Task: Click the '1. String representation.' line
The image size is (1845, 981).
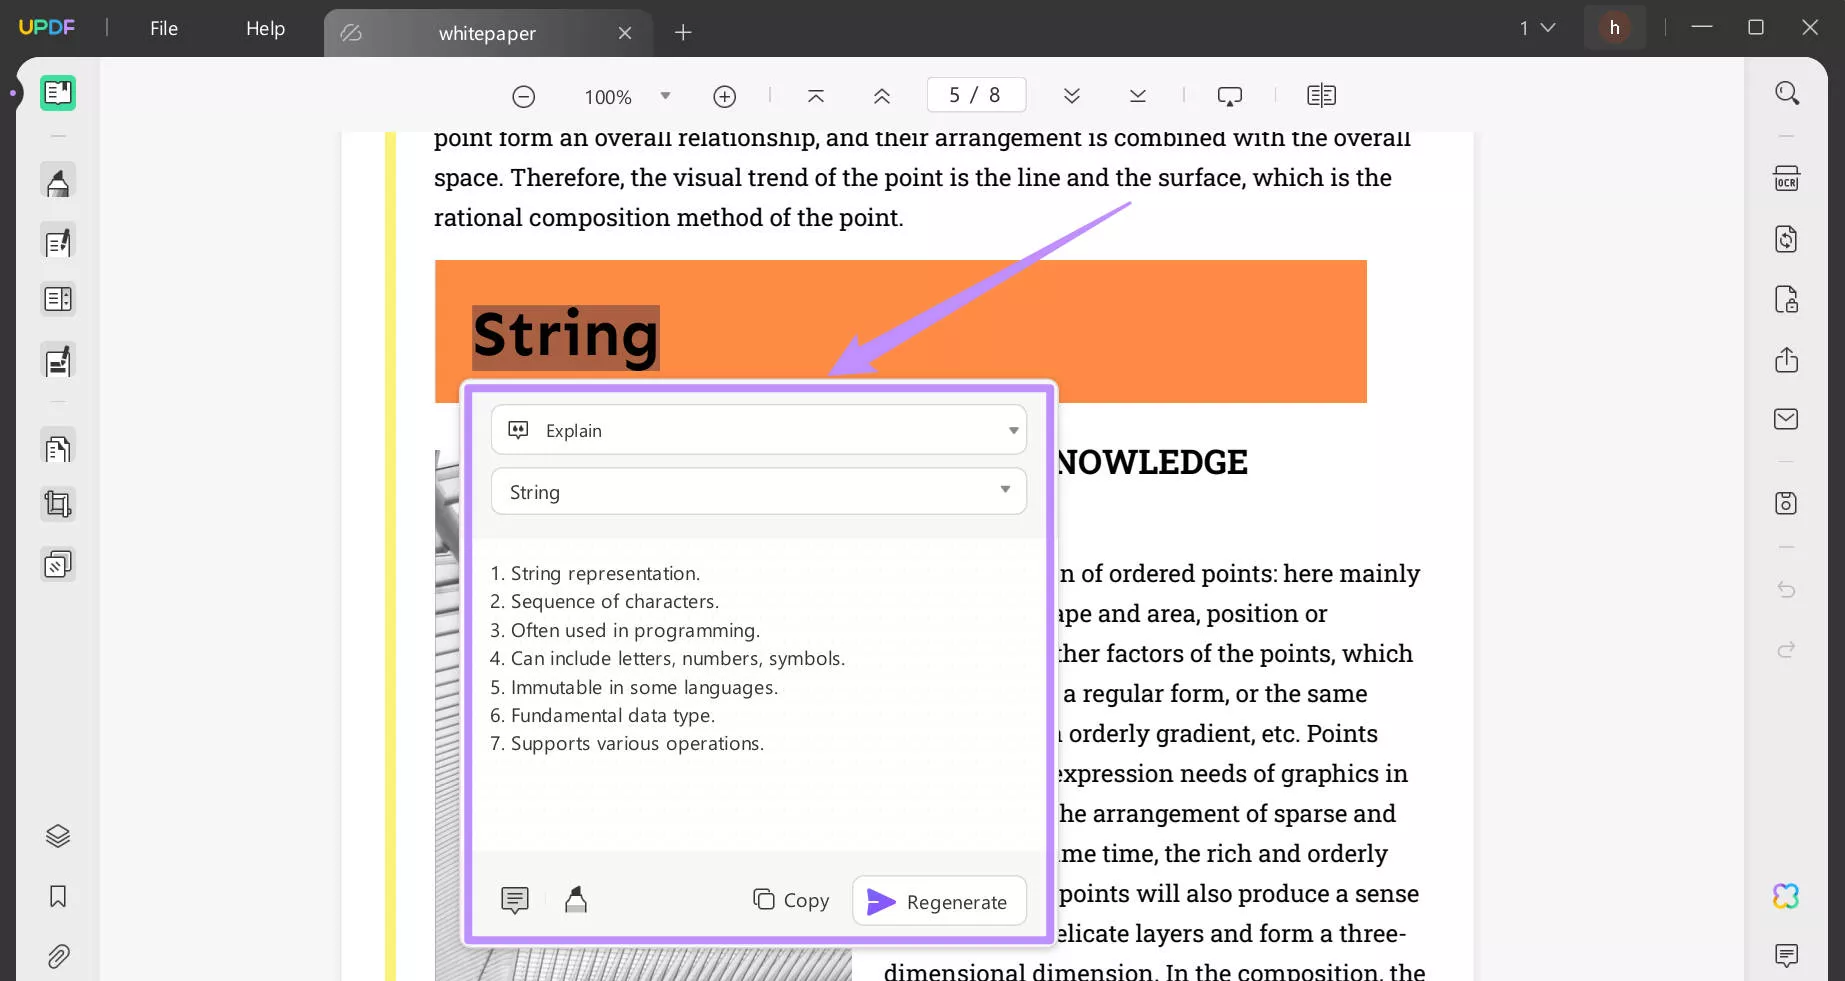Action: (595, 573)
